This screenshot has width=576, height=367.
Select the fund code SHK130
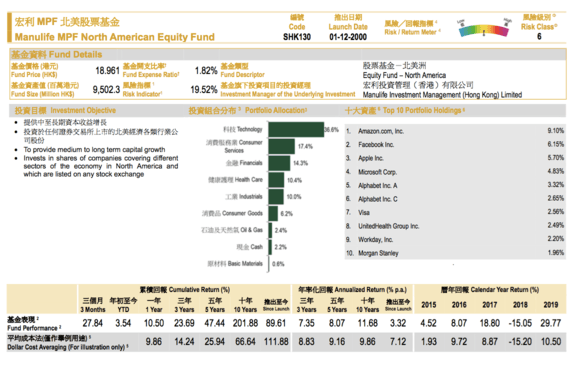coord(297,37)
